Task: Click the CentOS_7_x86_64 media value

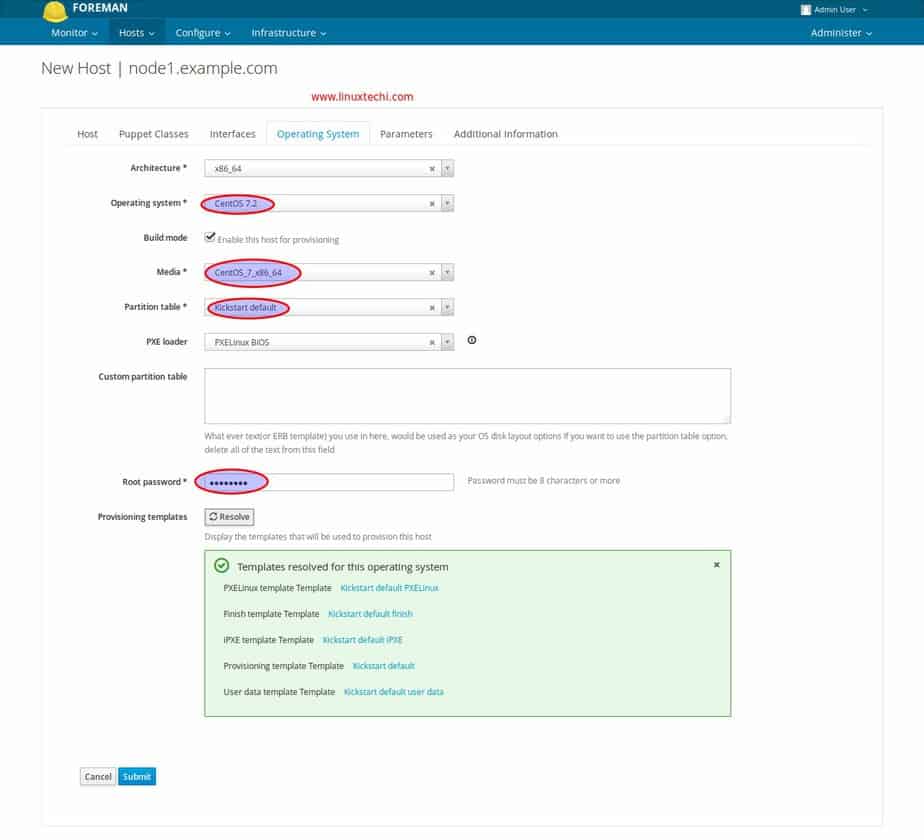Action: pyautogui.click(x=248, y=272)
